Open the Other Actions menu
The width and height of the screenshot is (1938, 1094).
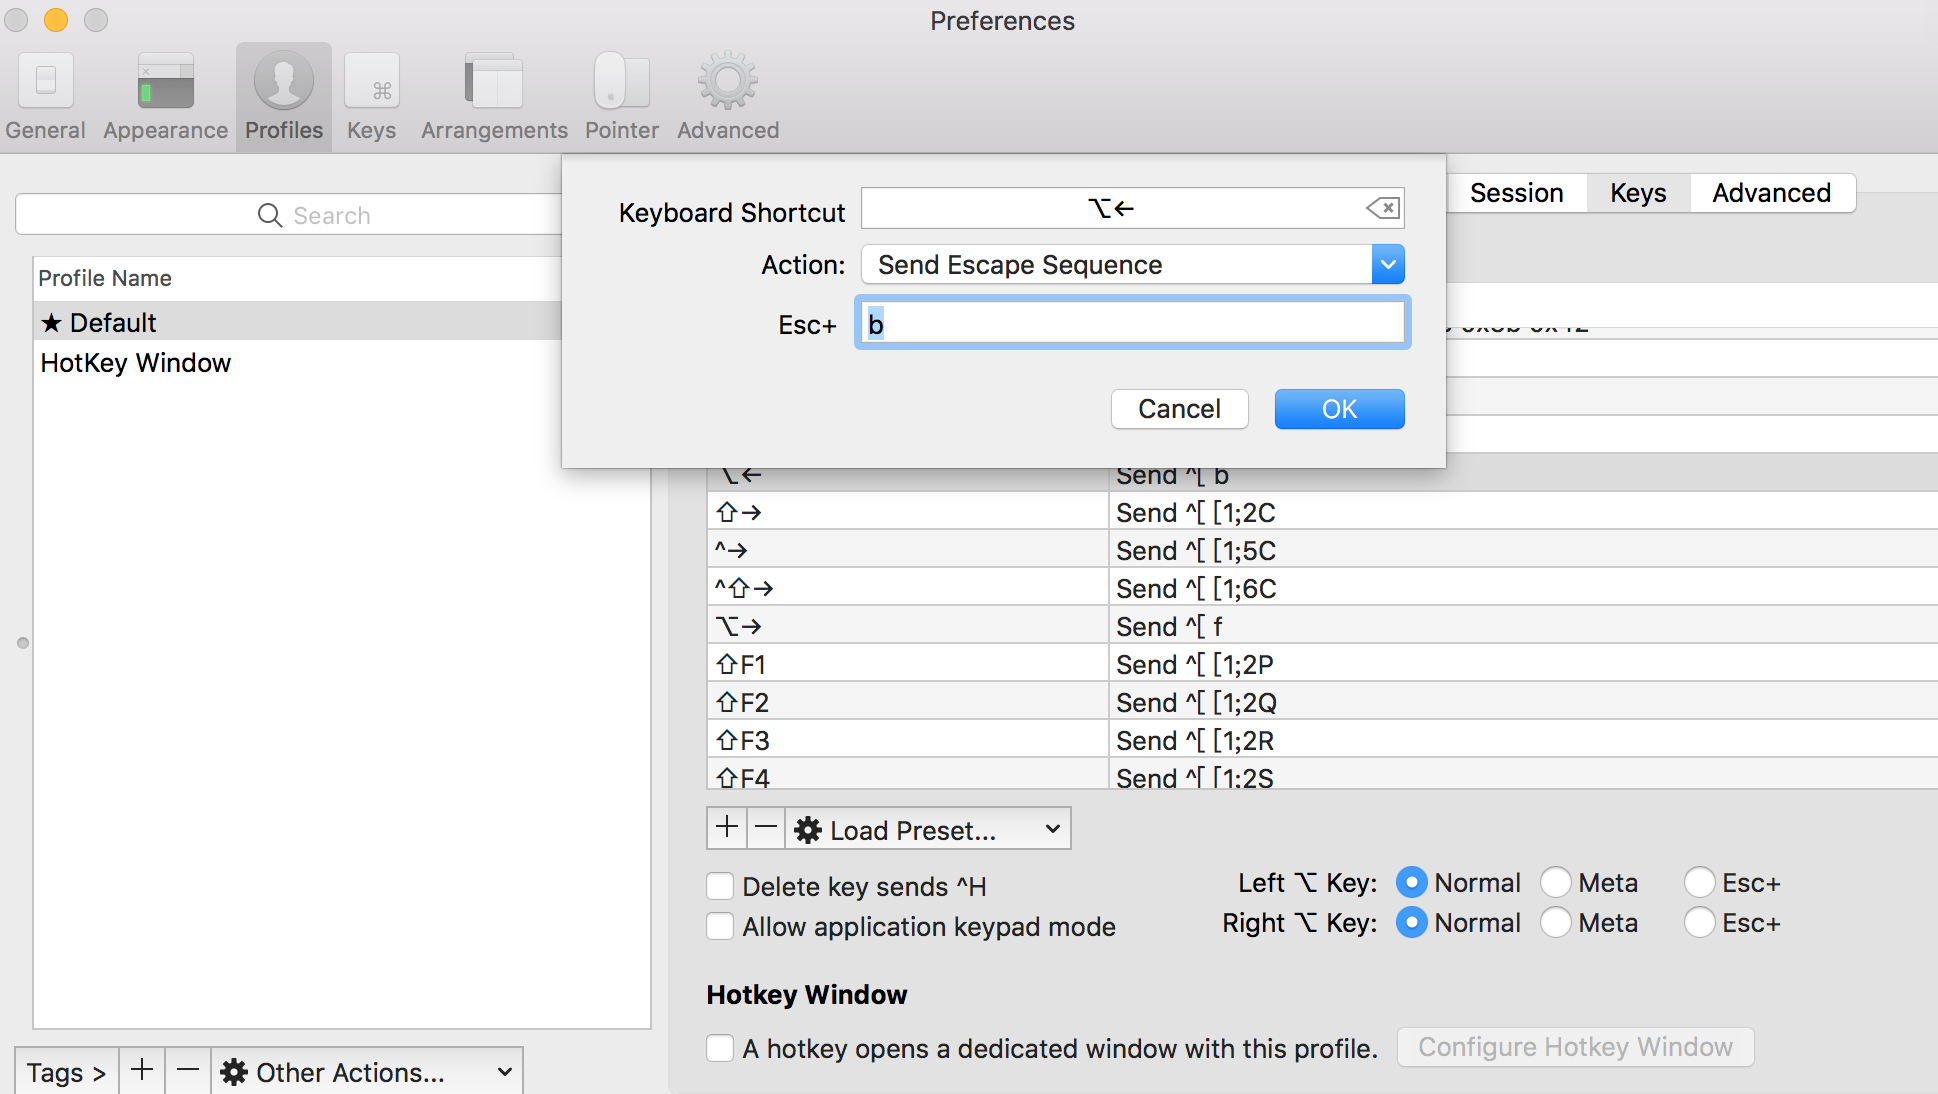tap(367, 1072)
